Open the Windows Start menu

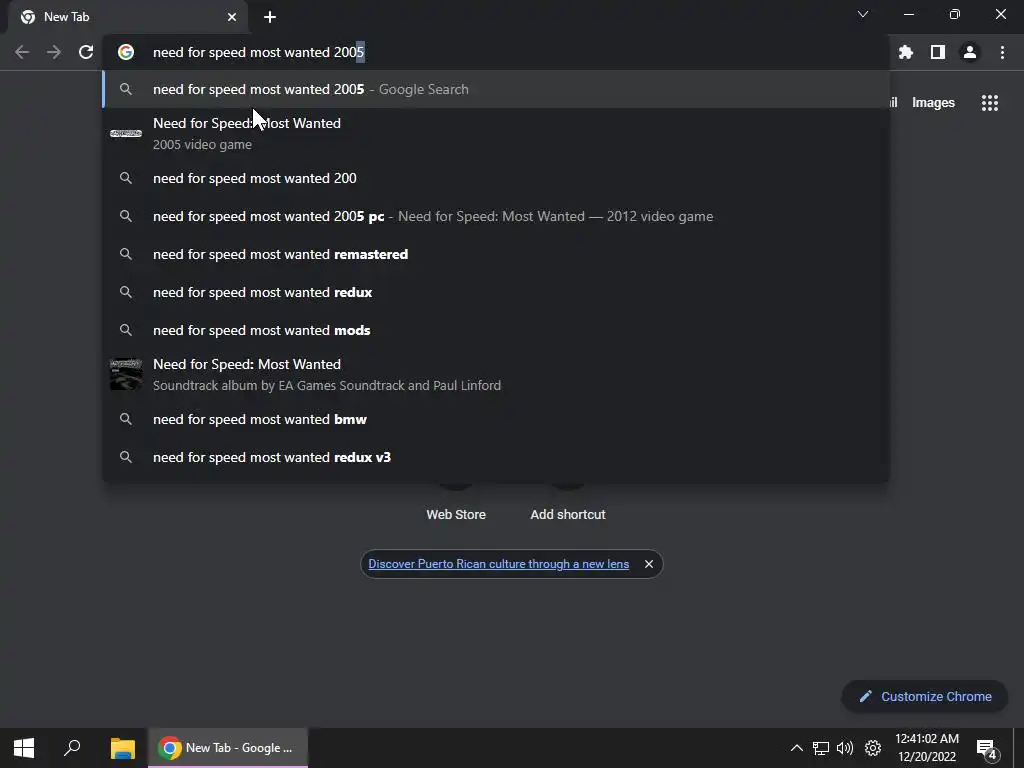pyautogui.click(x=24, y=748)
